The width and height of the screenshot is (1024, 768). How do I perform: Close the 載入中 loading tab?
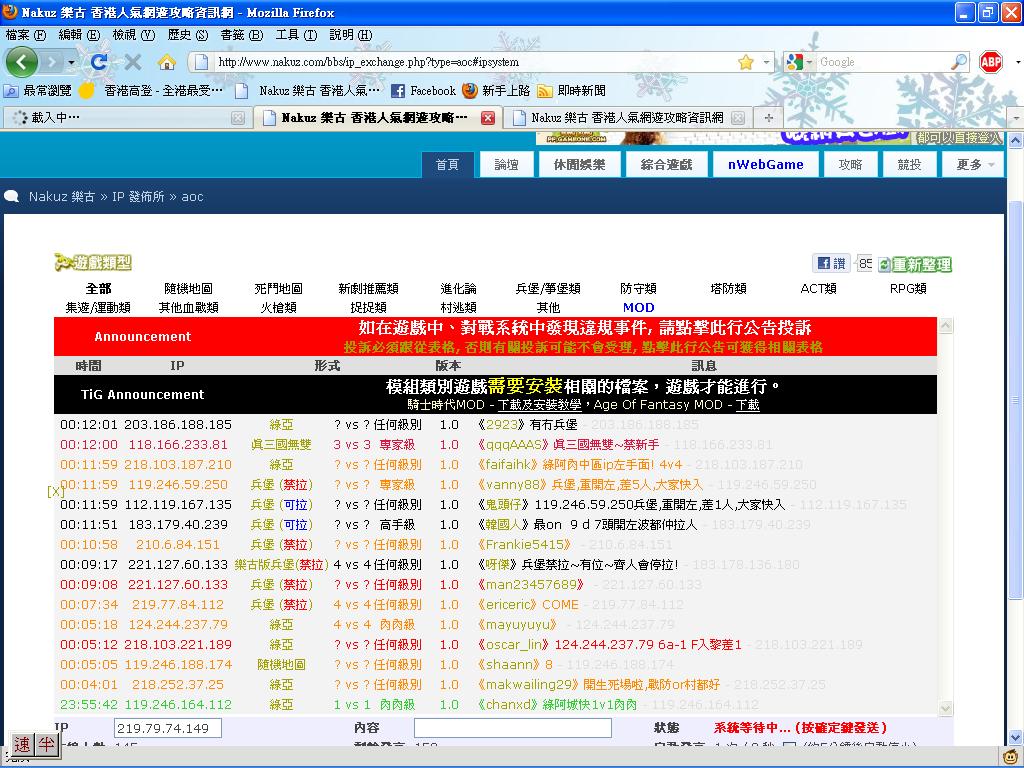tap(238, 118)
